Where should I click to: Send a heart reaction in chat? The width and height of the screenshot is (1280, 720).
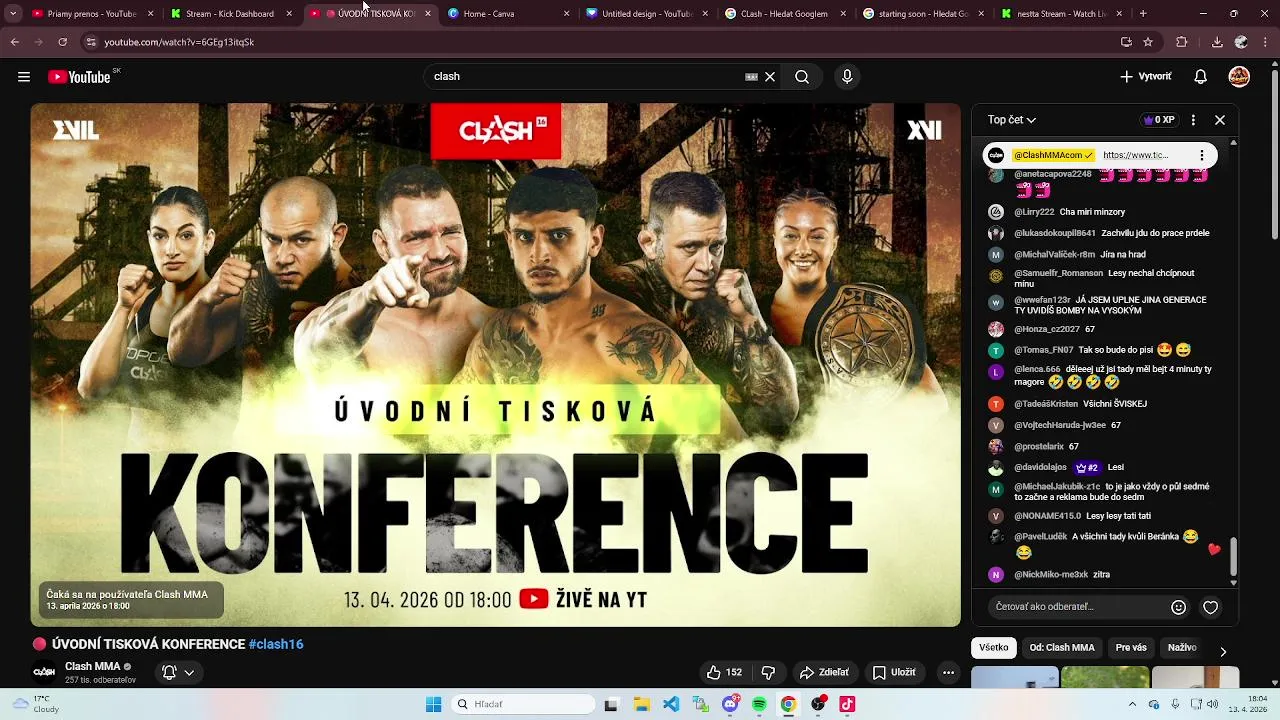point(1211,607)
